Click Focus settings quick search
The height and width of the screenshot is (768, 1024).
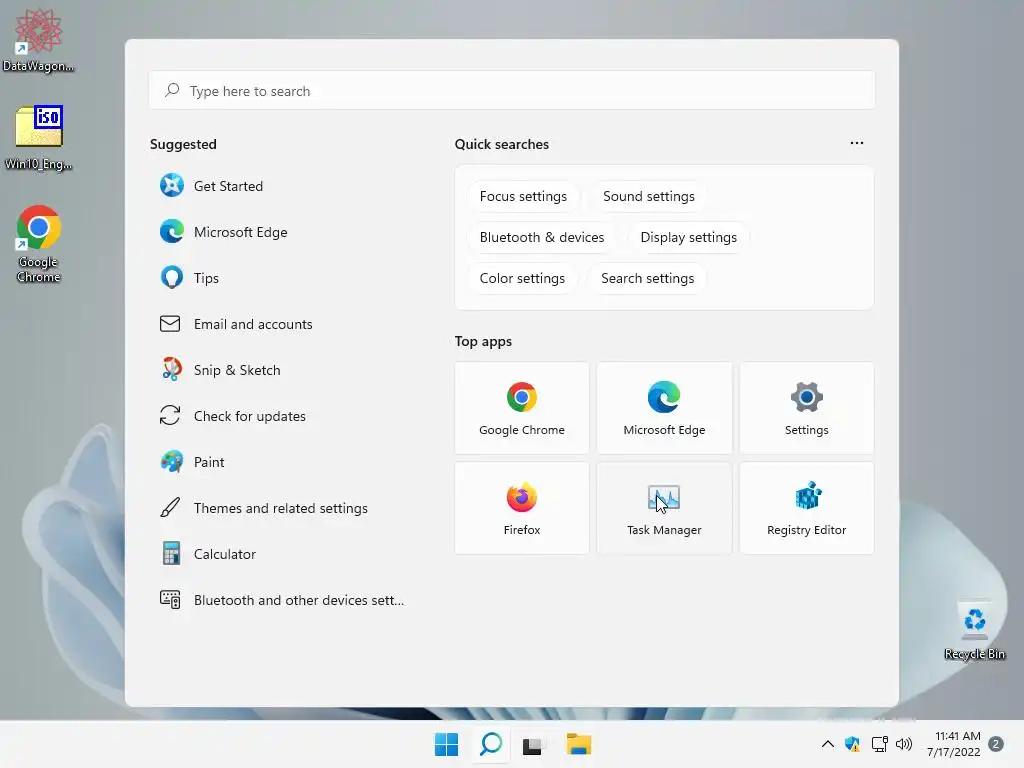(523, 197)
